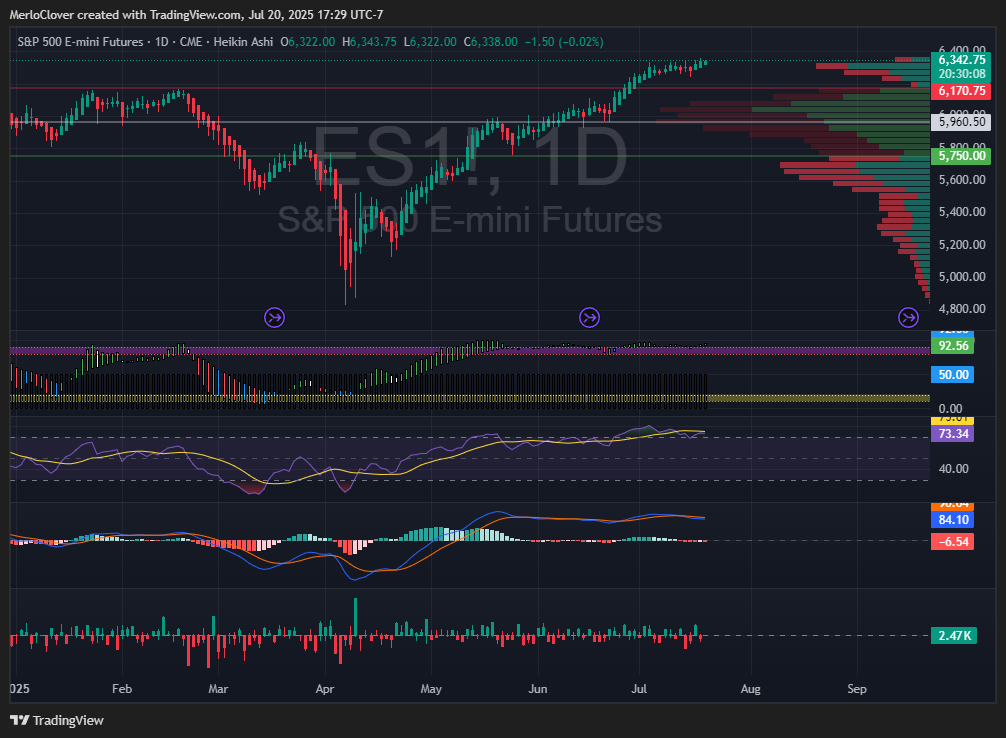Click the May label on time axis
The image size is (1006, 738).
tap(431, 689)
